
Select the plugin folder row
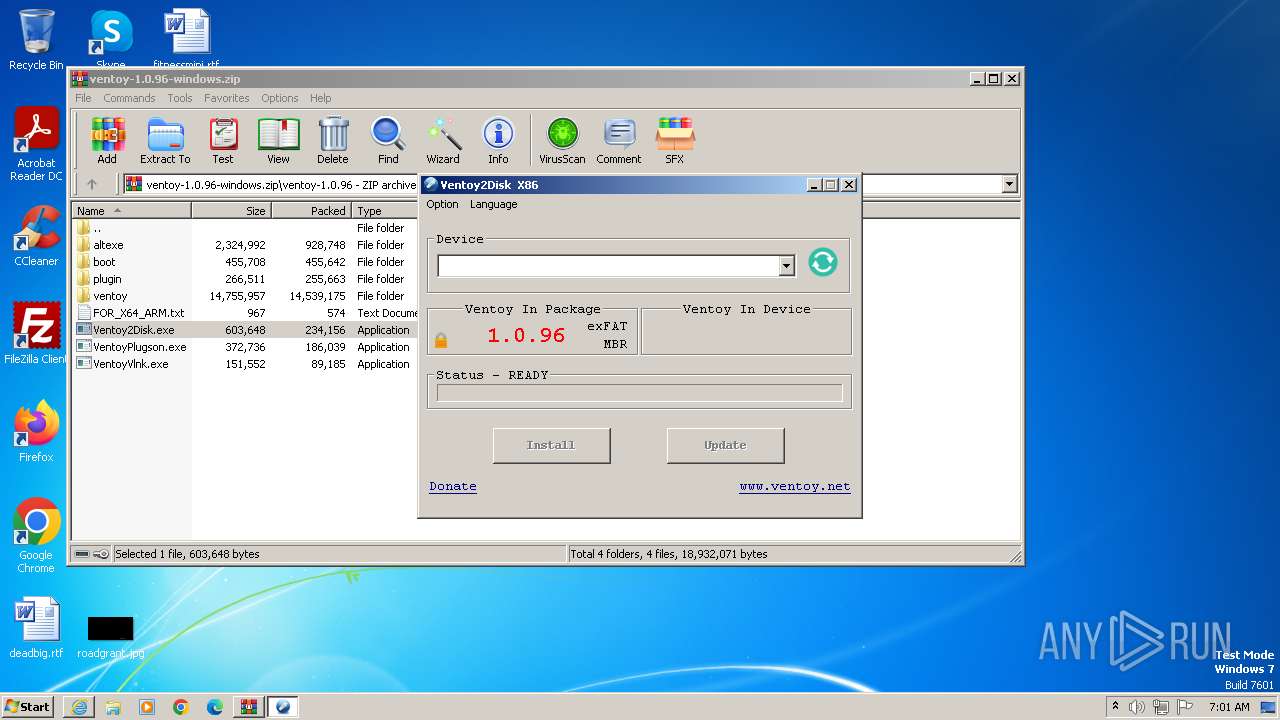pos(245,279)
